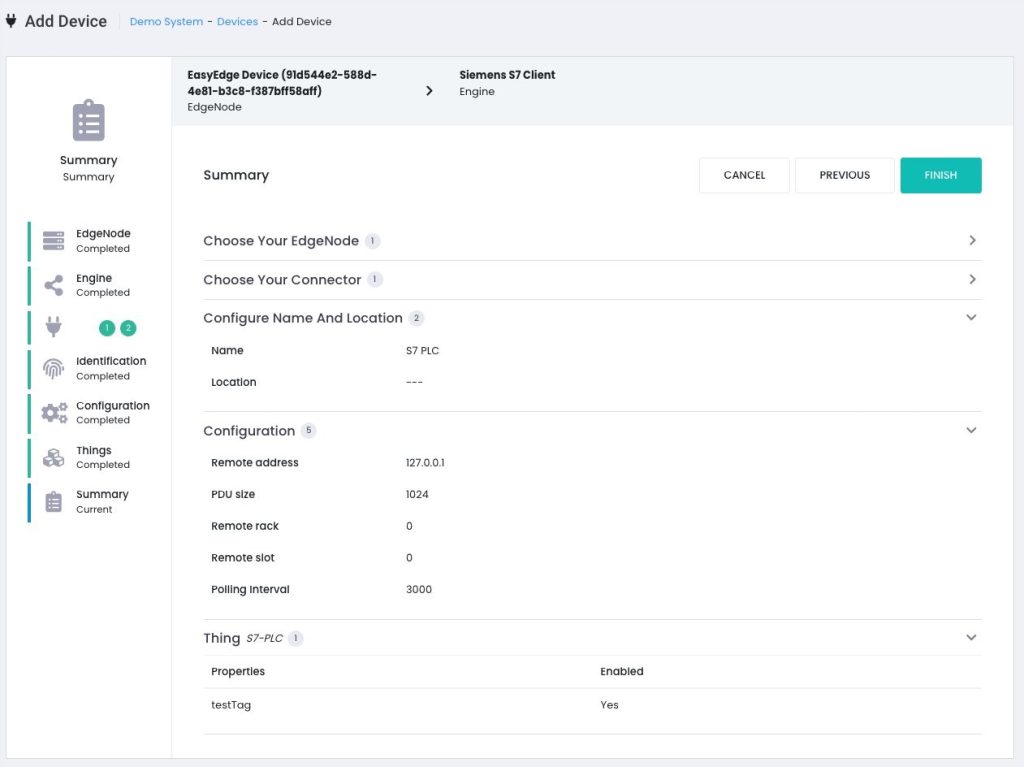Click count badge next to Choose Your Connector

point(375,280)
